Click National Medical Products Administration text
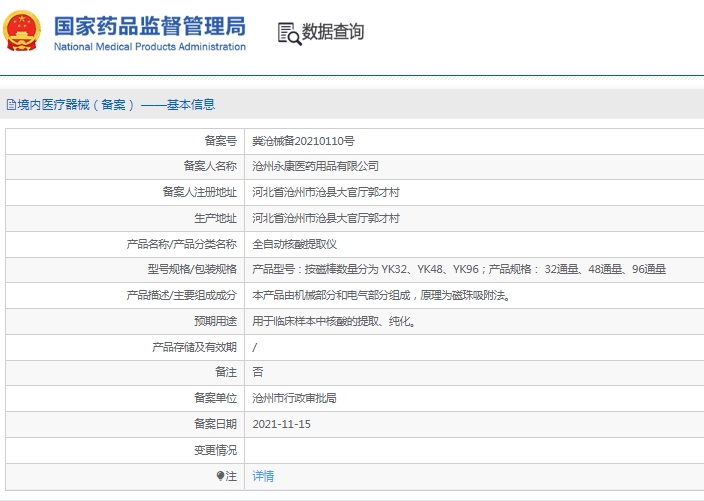 coord(150,47)
